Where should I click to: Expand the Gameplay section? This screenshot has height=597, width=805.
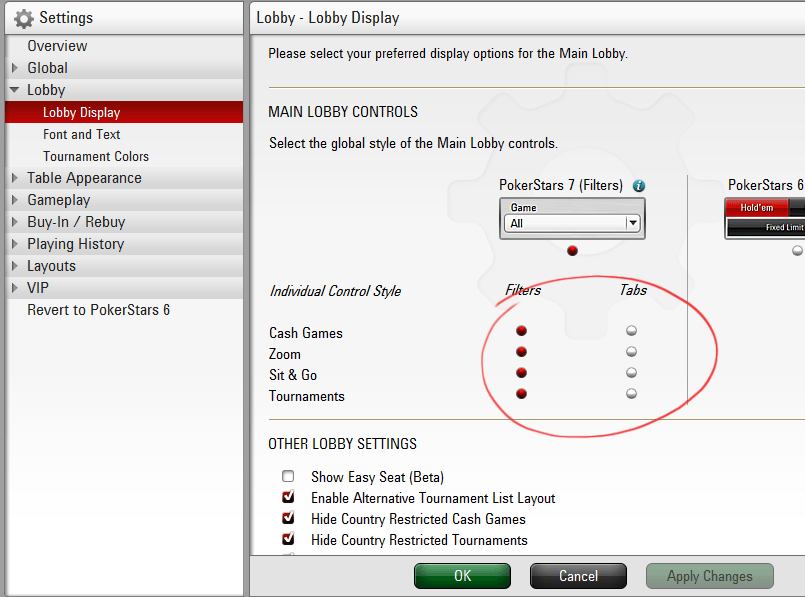(15, 200)
